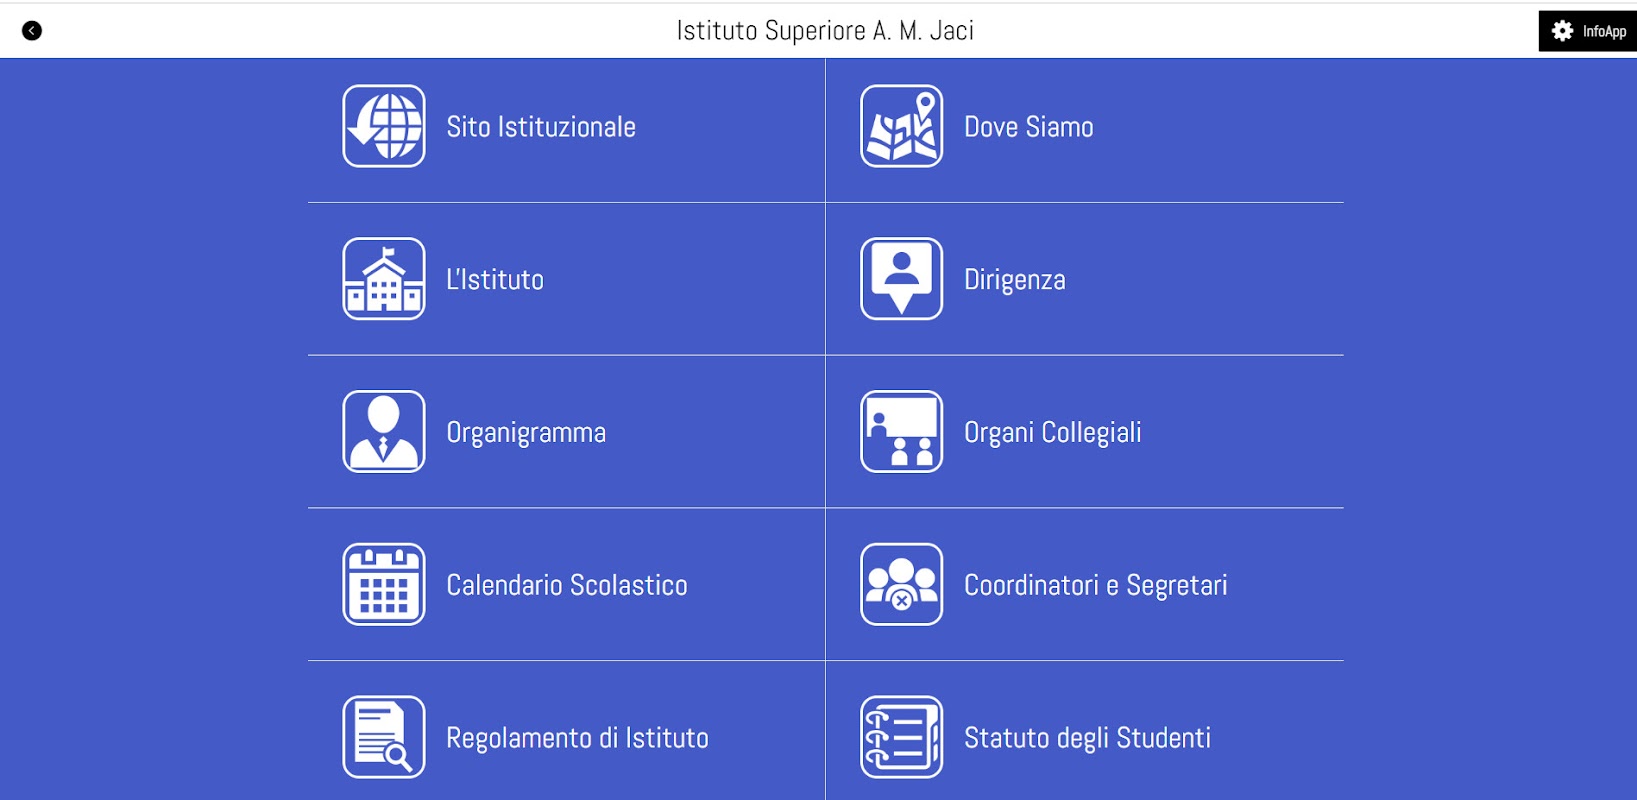This screenshot has width=1637, height=800.
Task: Open the Dove Siamo map icon
Action: click(x=901, y=126)
